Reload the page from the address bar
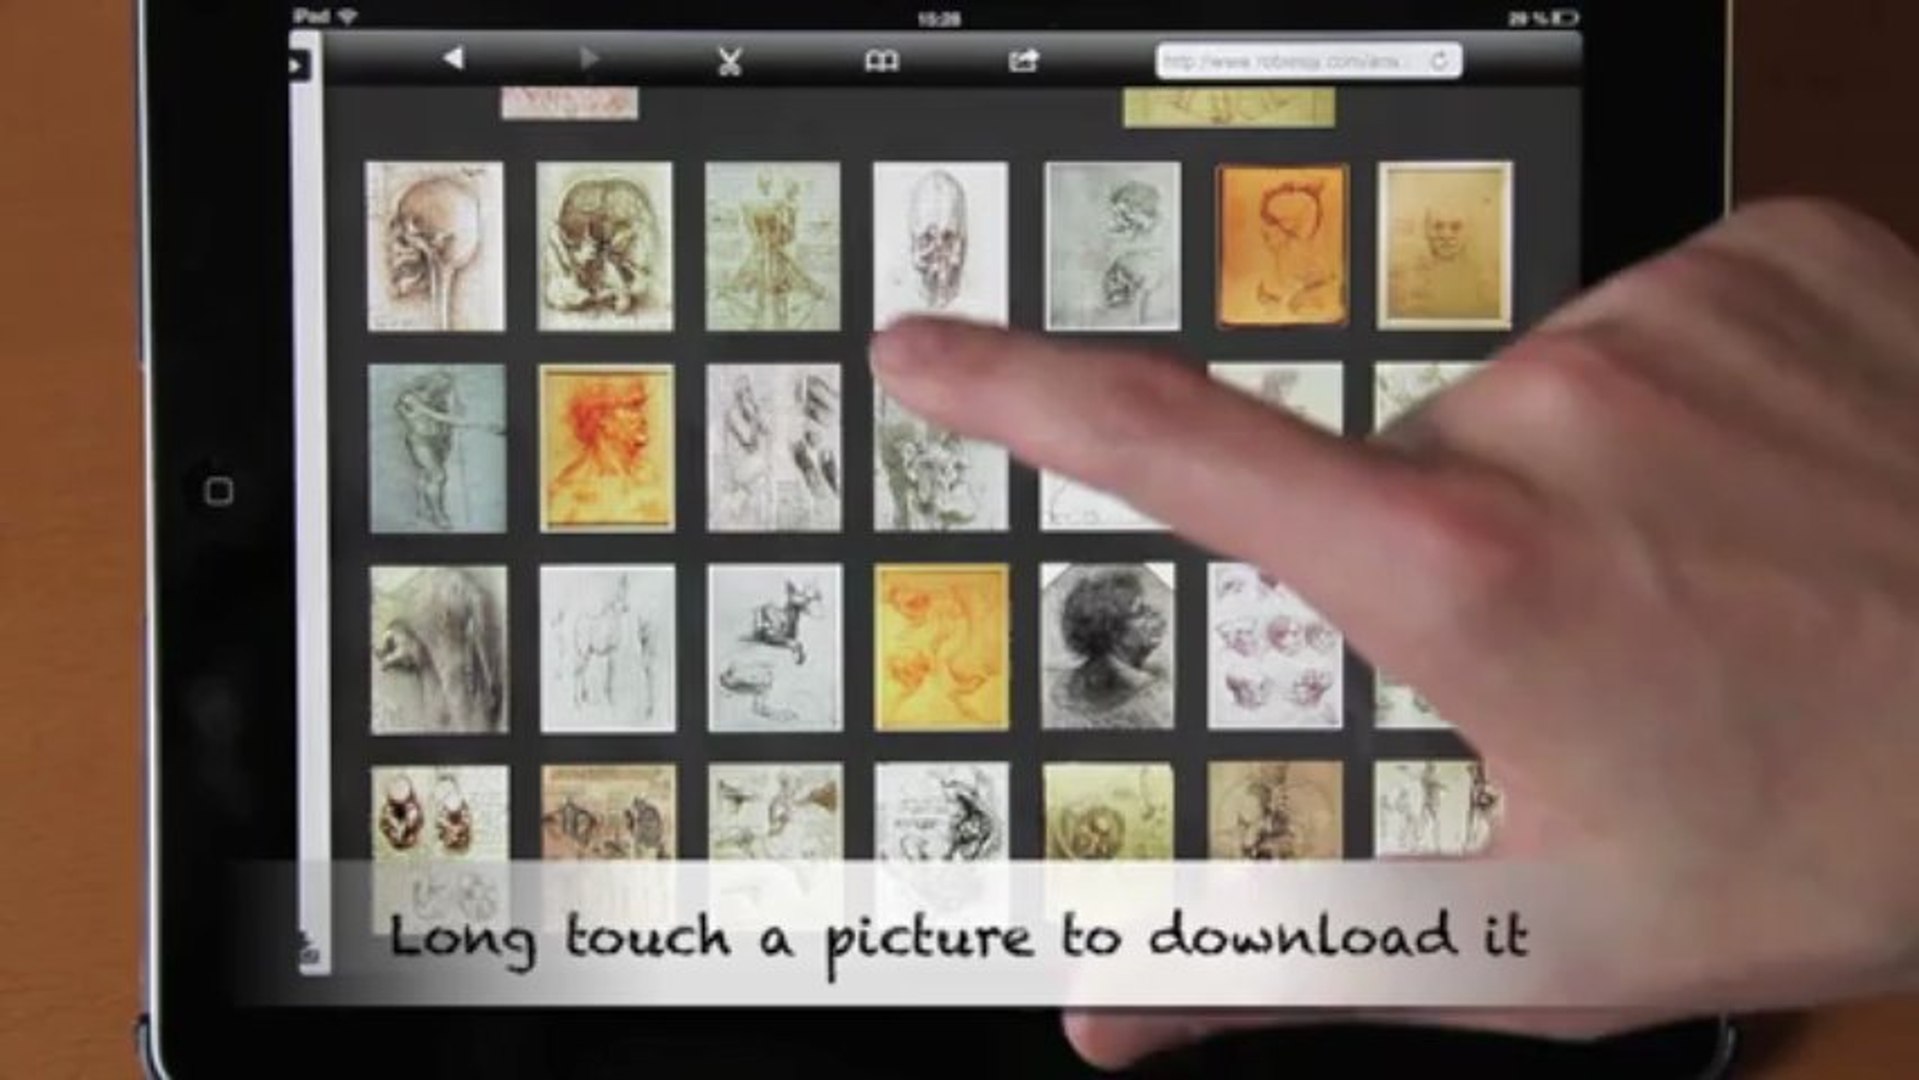The image size is (1919, 1080). [x=1438, y=61]
